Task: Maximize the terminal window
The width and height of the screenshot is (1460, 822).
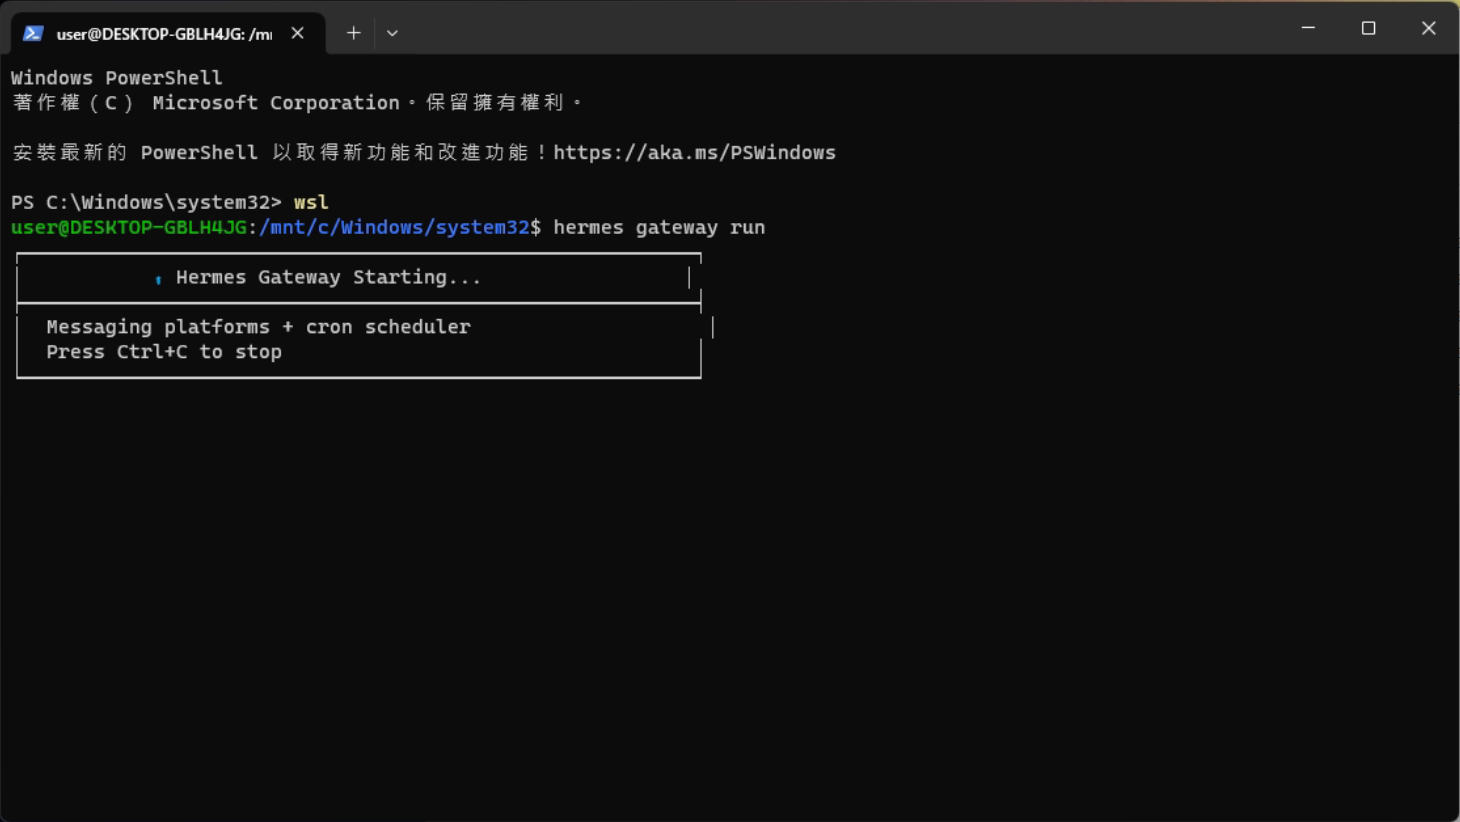Action: [1368, 28]
